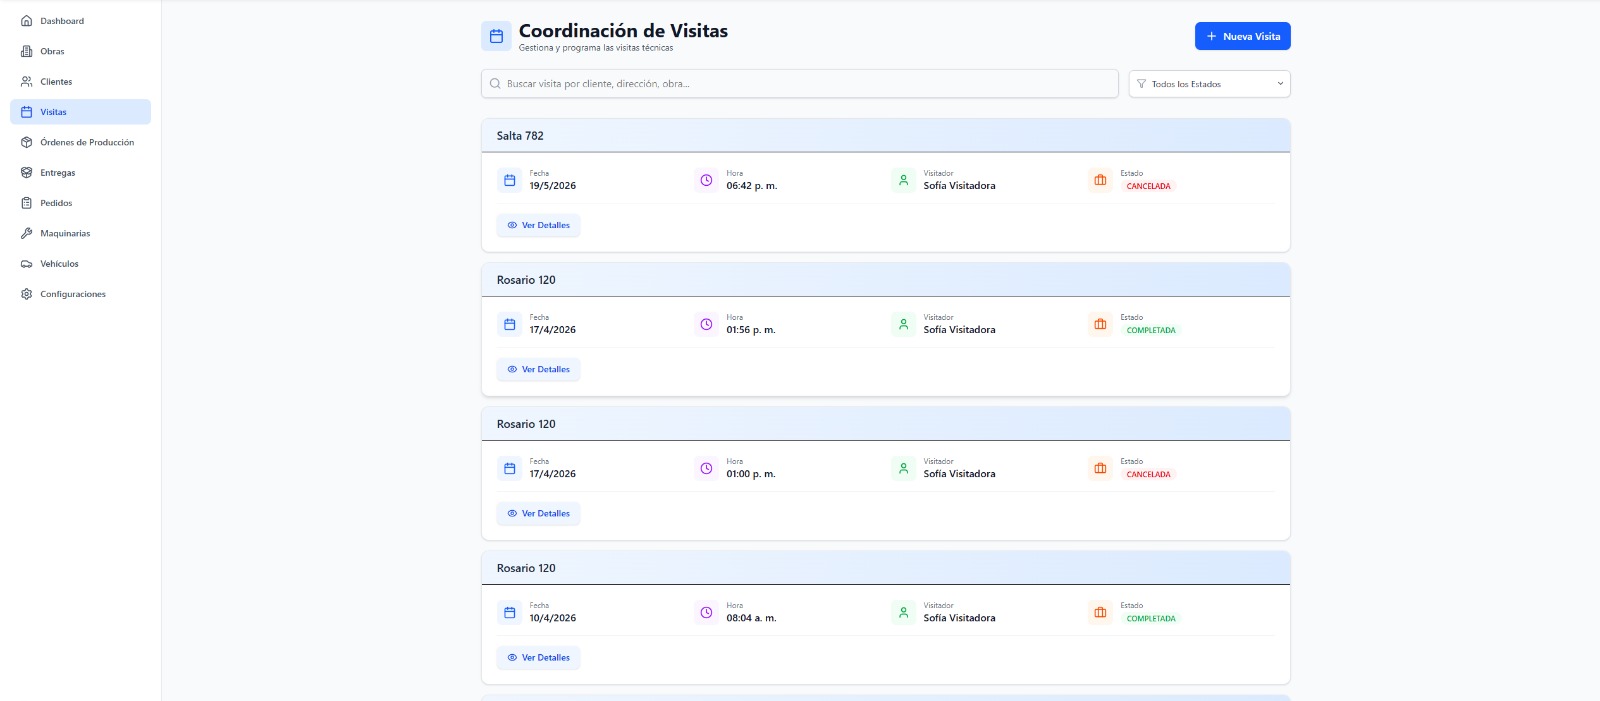Click the Obras building icon
The width and height of the screenshot is (1600, 701).
pos(27,51)
